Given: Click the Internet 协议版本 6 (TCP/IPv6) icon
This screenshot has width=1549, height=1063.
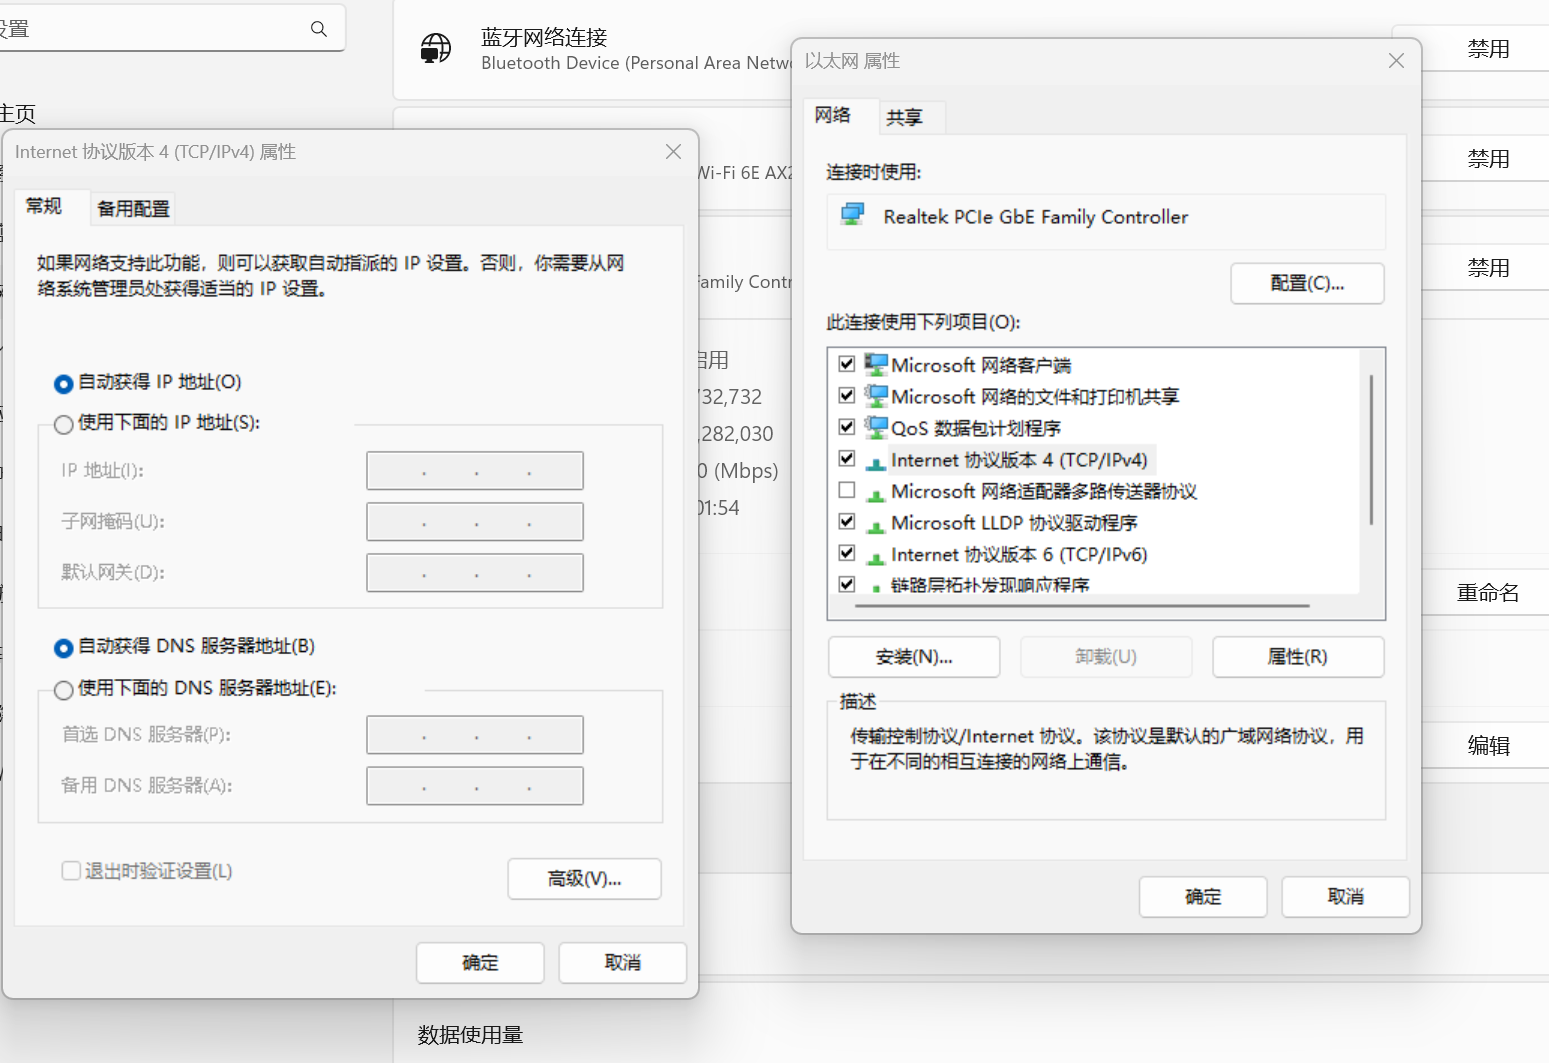Looking at the screenshot, I should tap(876, 553).
